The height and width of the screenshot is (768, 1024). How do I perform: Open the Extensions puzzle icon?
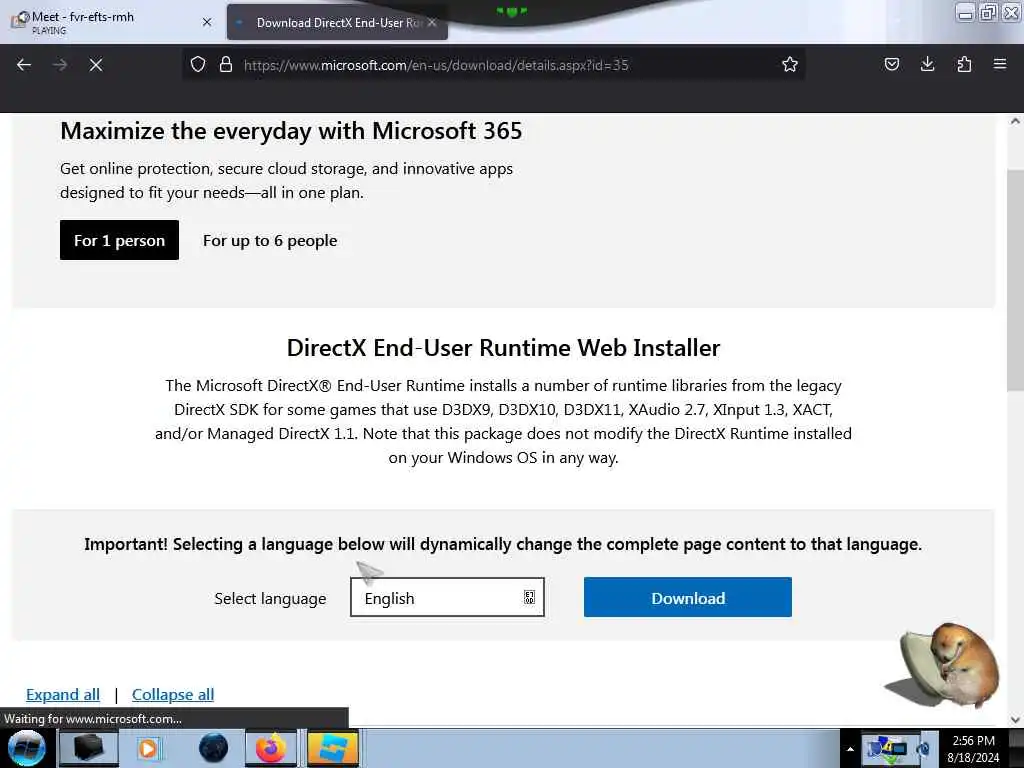click(964, 64)
